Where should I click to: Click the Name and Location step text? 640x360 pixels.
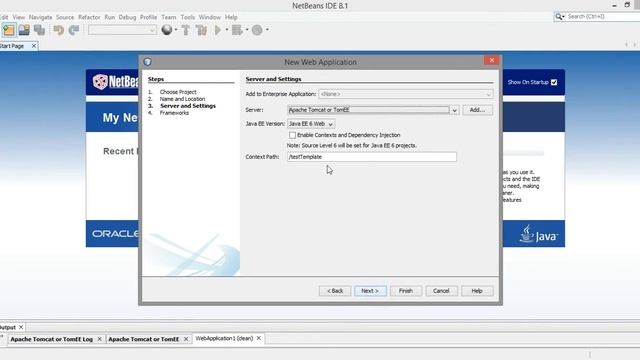pos(182,99)
